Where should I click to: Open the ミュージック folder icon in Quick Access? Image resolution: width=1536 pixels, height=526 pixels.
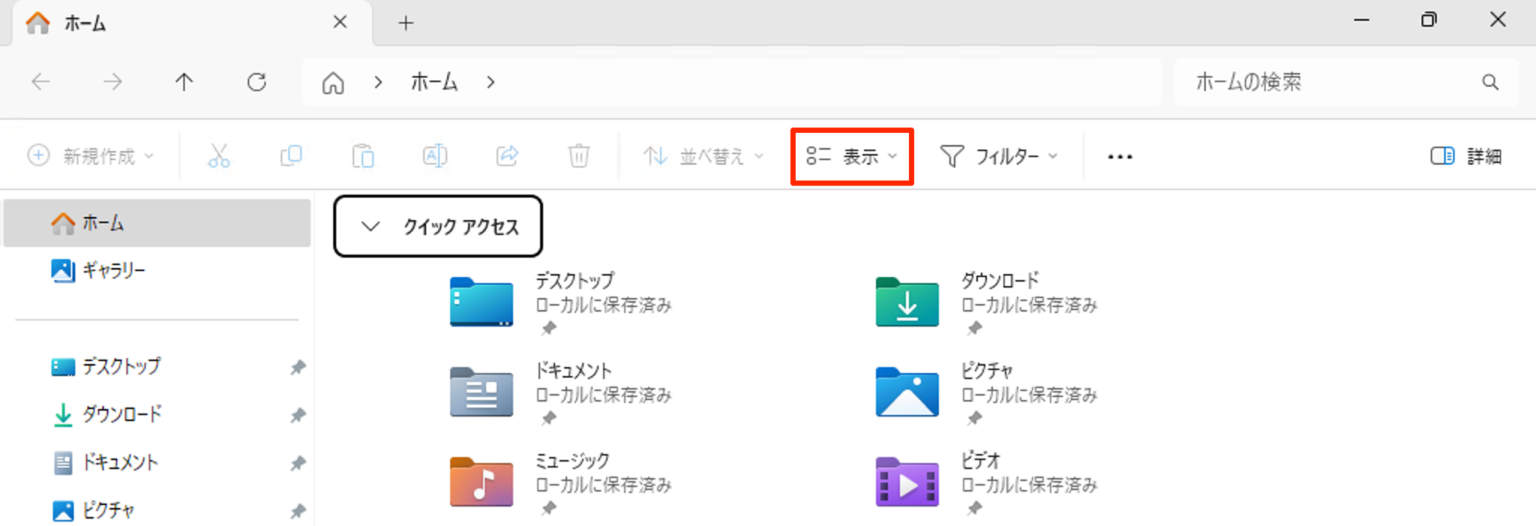482,481
